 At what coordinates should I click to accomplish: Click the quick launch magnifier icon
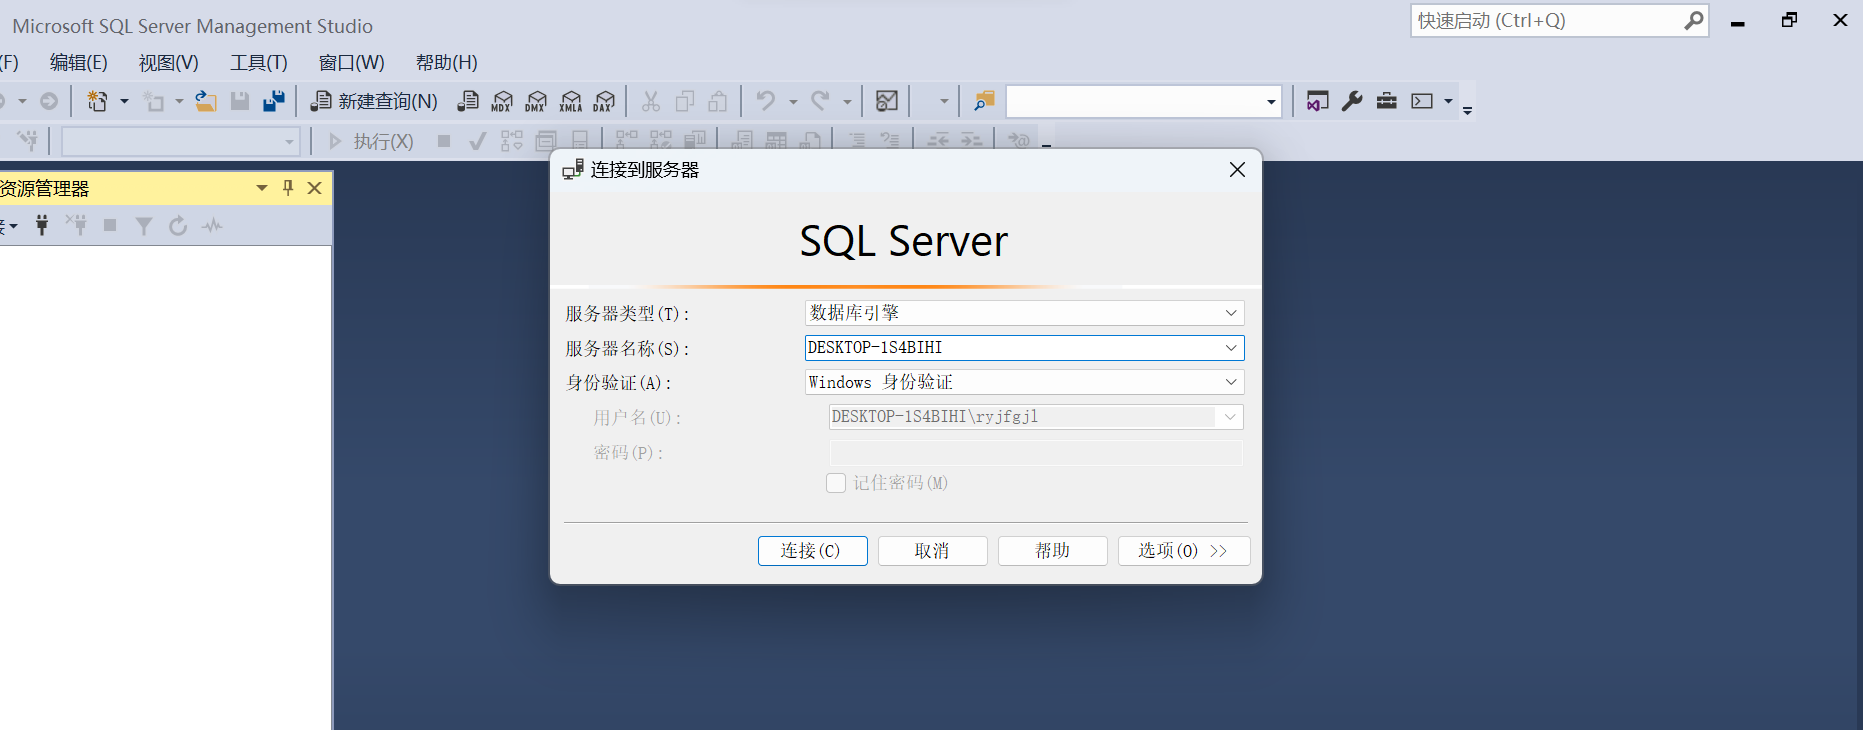(x=1694, y=21)
